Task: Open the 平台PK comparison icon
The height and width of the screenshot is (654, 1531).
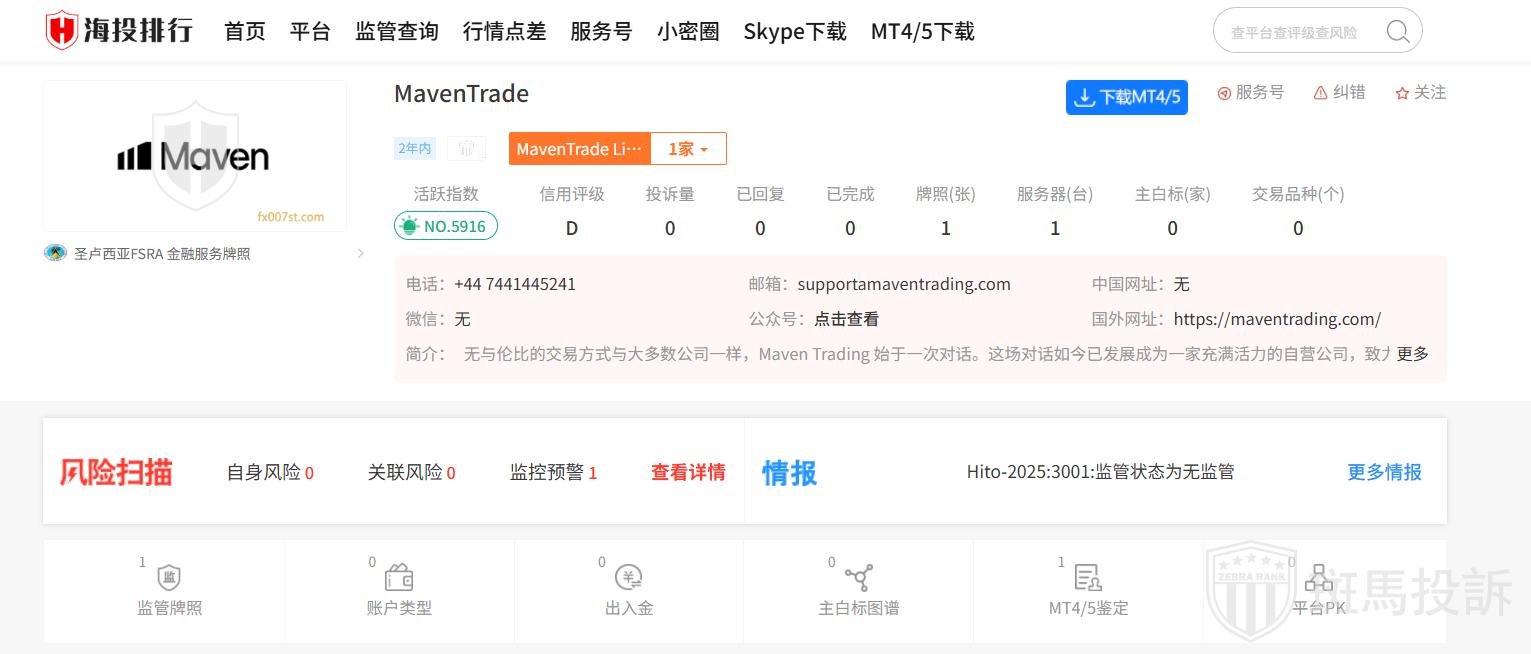Action: click(1318, 578)
